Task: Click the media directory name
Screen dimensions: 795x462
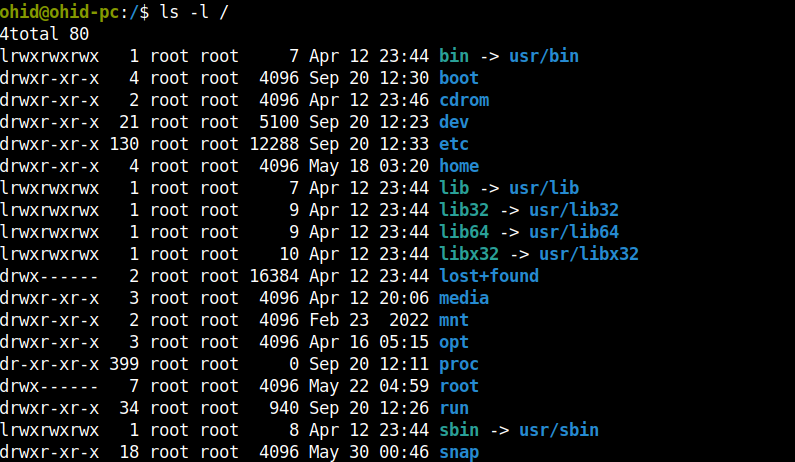Action: [x=464, y=298]
